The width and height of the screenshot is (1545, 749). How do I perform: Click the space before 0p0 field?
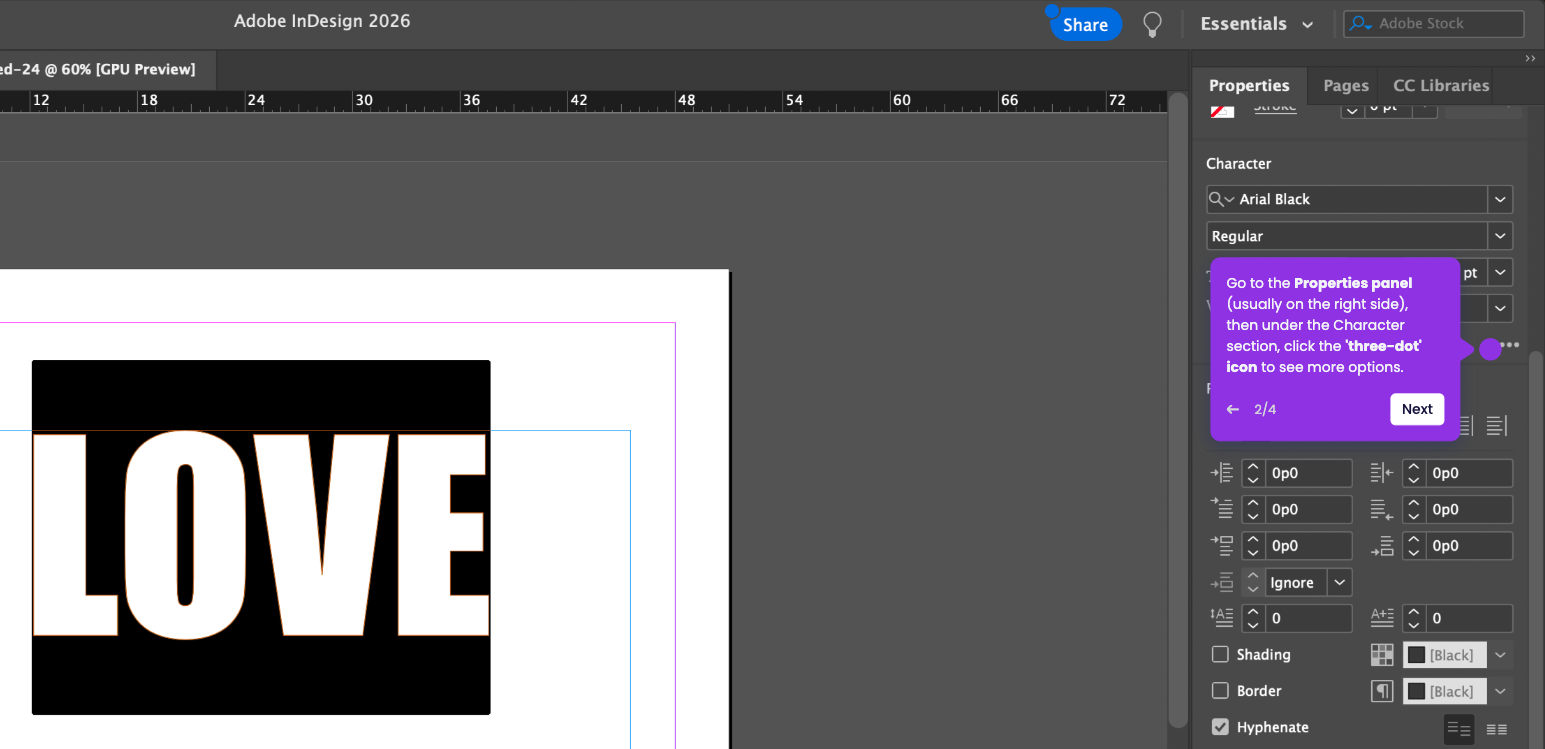point(1309,545)
